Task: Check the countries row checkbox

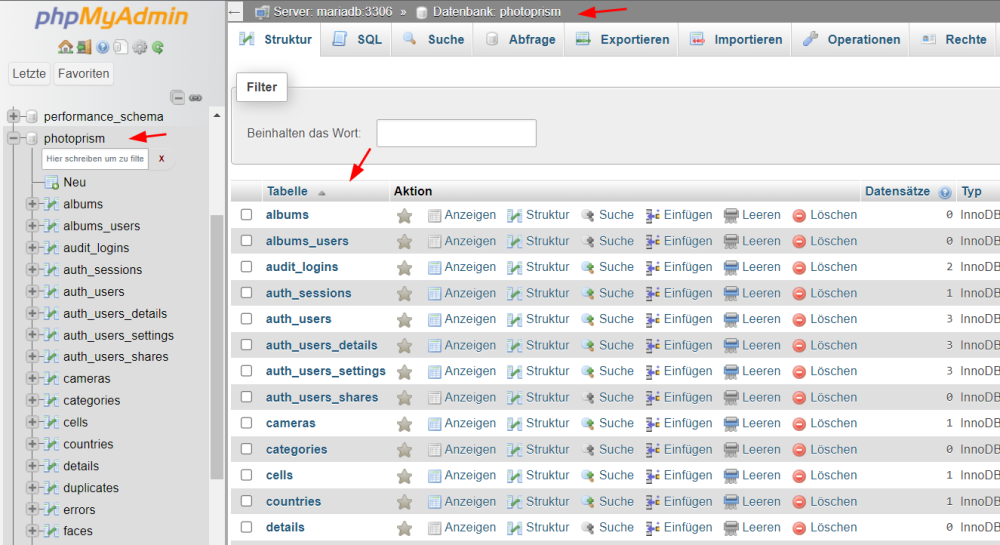Action: 246,501
